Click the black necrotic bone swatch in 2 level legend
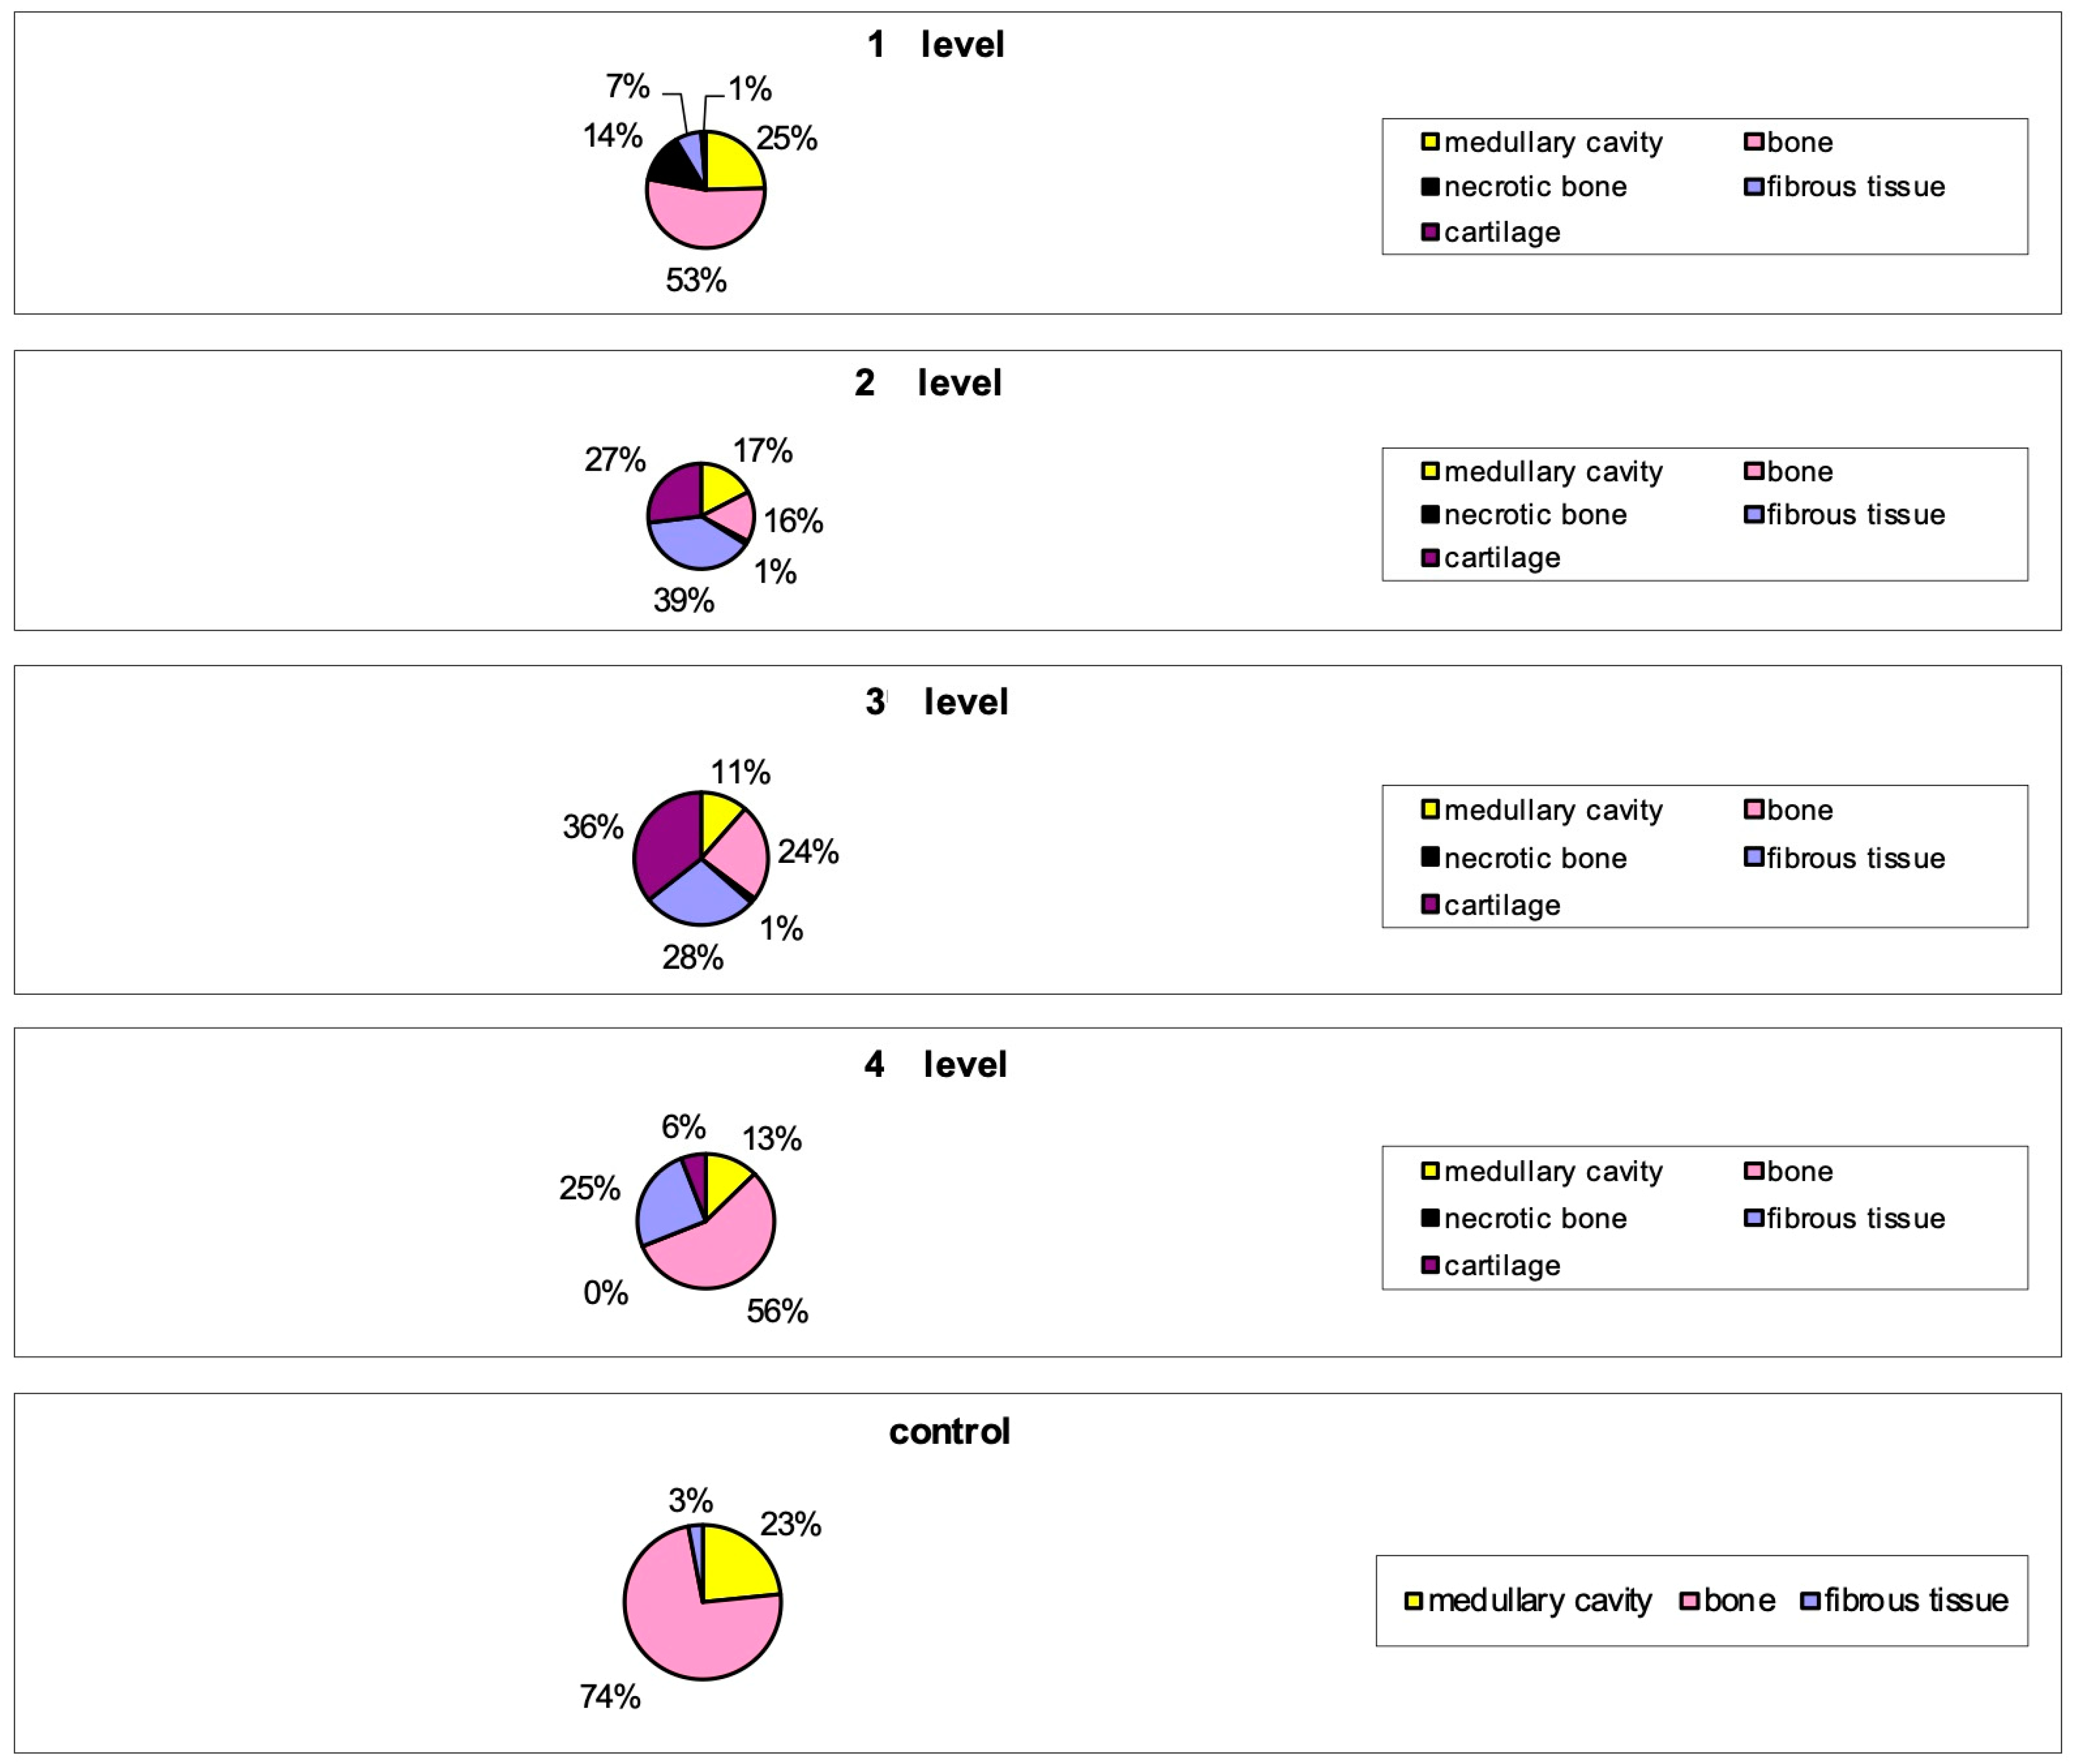Viewport: 2073px width, 1764px height. [1430, 515]
